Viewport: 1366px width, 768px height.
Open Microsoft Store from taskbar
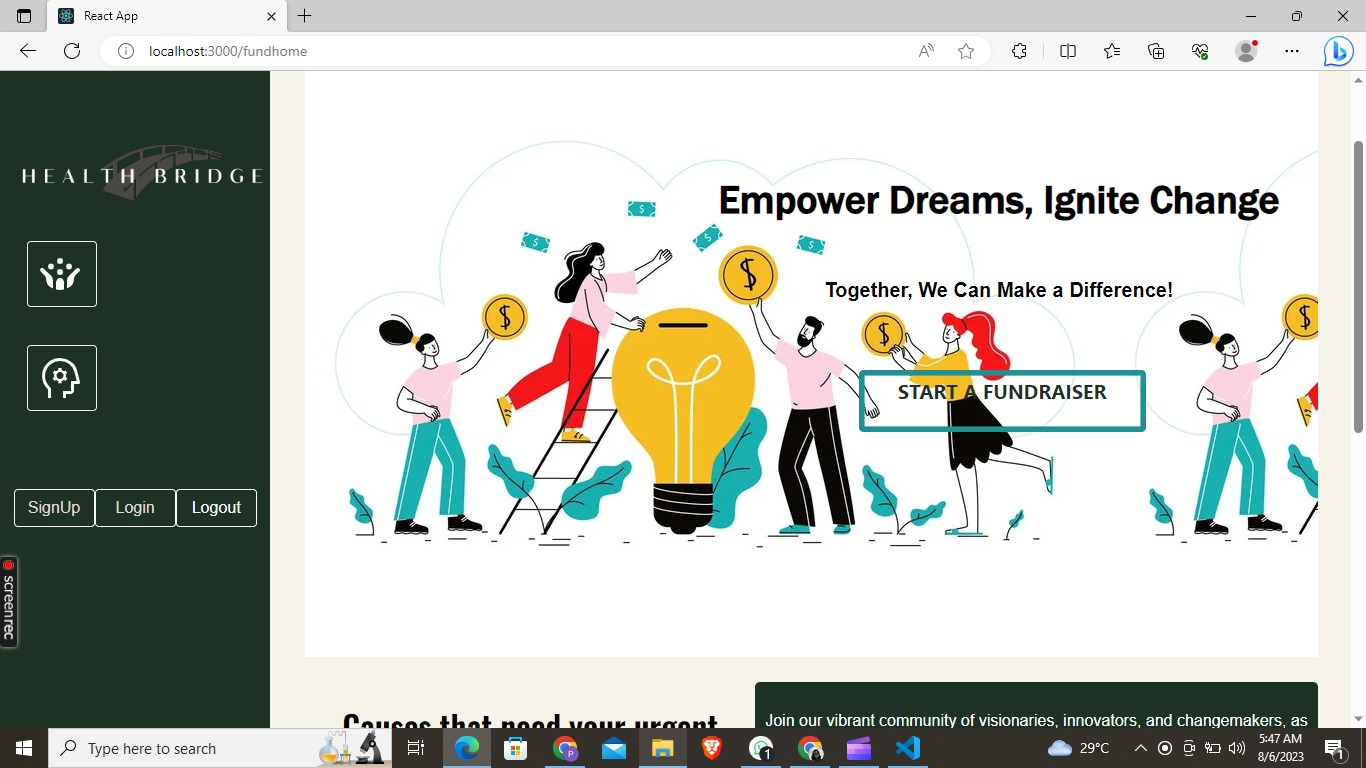516,748
